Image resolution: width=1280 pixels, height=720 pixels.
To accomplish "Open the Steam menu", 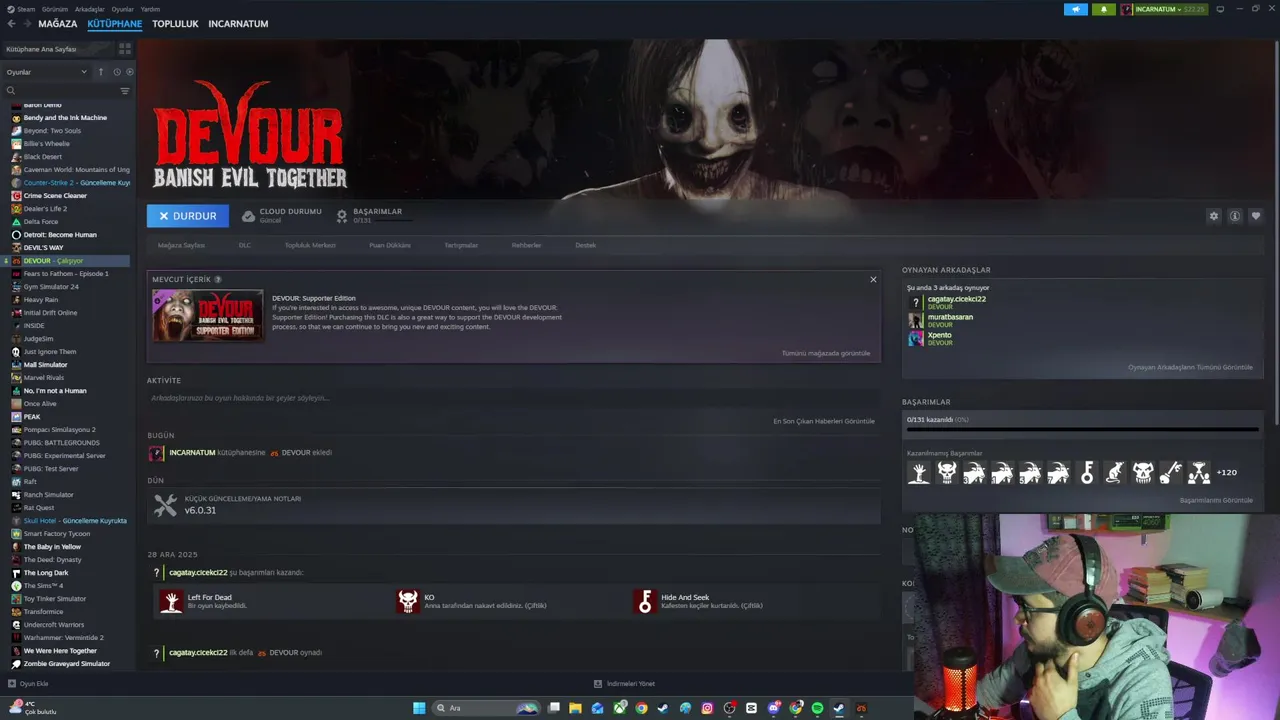I will click(21, 9).
